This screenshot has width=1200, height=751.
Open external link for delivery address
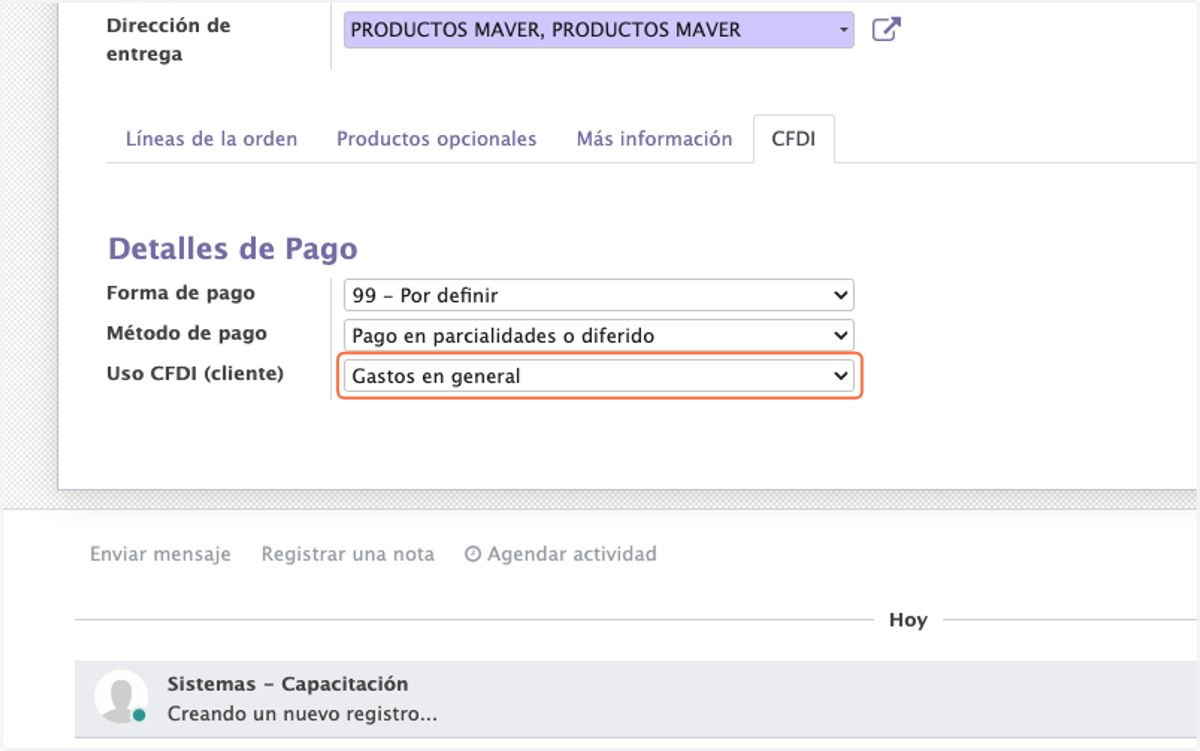(x=886, y=30)
